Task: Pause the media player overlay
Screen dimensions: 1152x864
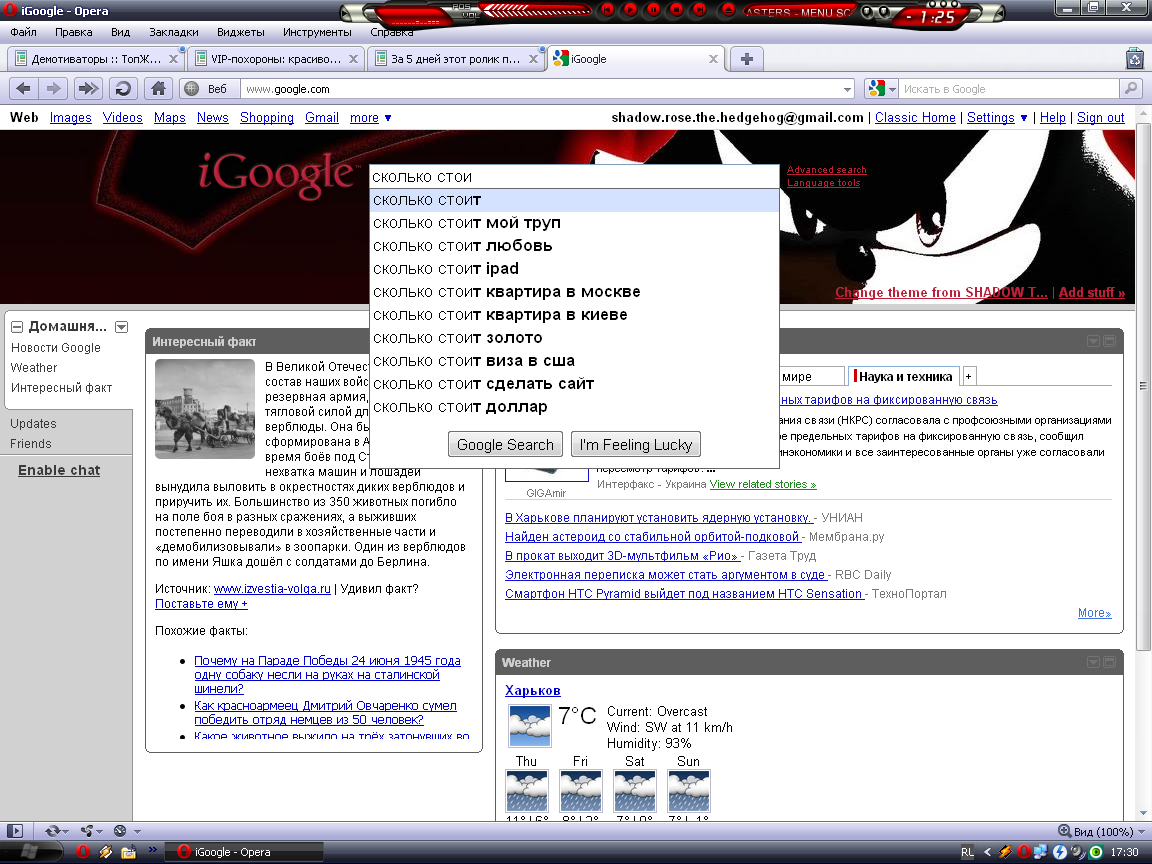Action: [x=653, y=10]
